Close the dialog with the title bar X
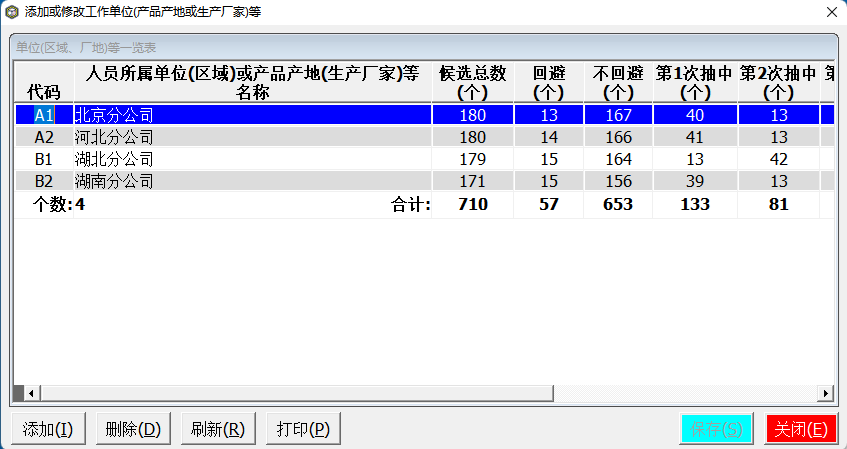Screen dimensions: 847x449 pyautogui.click(x=832, y=11)
